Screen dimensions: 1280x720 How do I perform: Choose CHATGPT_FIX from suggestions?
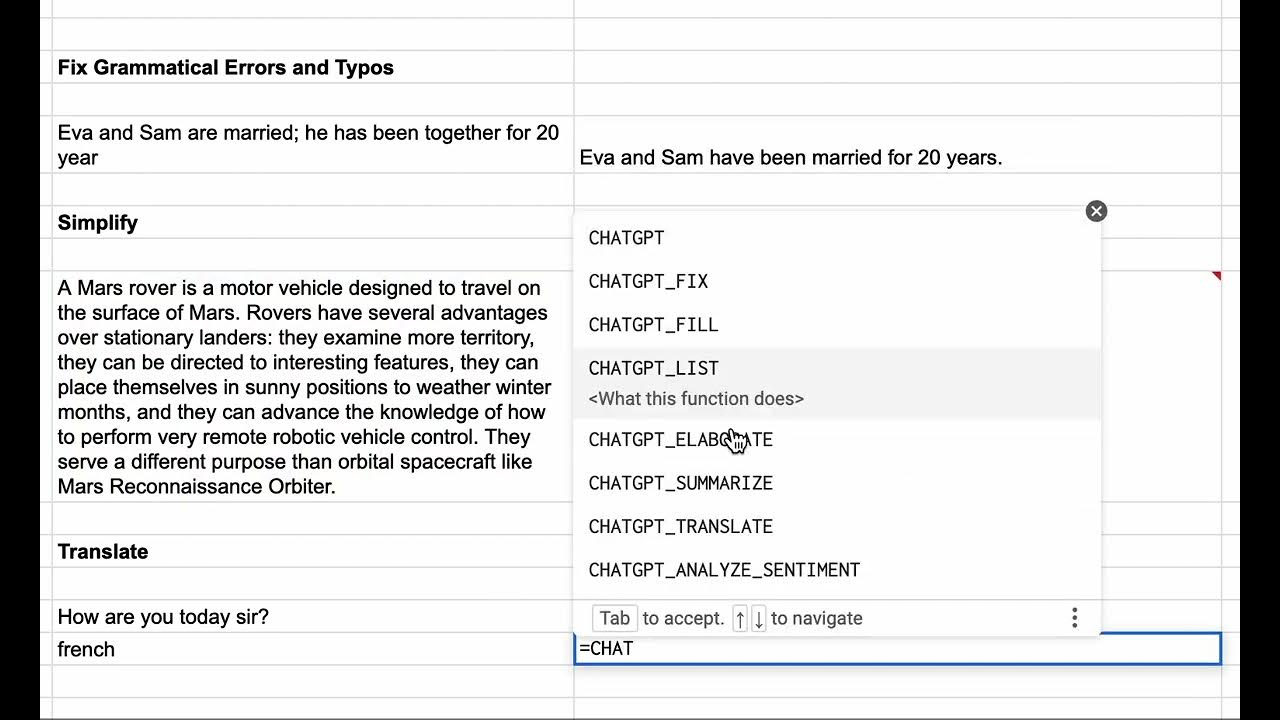point(837,282)
